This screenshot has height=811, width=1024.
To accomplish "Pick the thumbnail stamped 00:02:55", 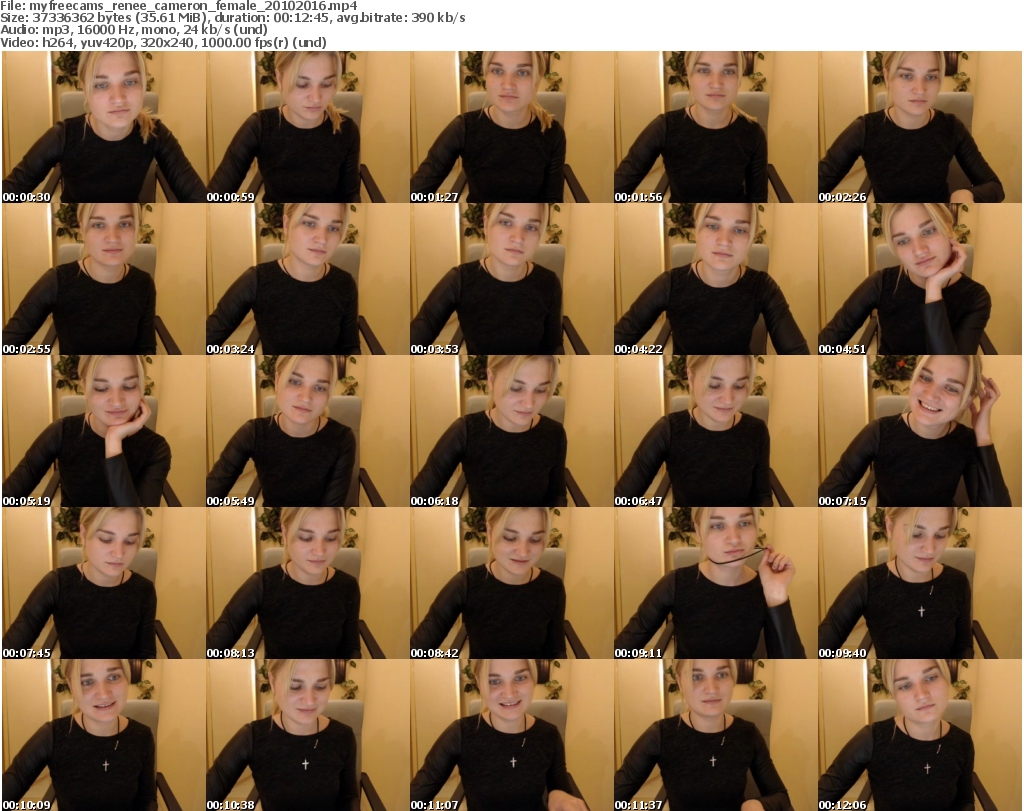I will tap(104, 279).
